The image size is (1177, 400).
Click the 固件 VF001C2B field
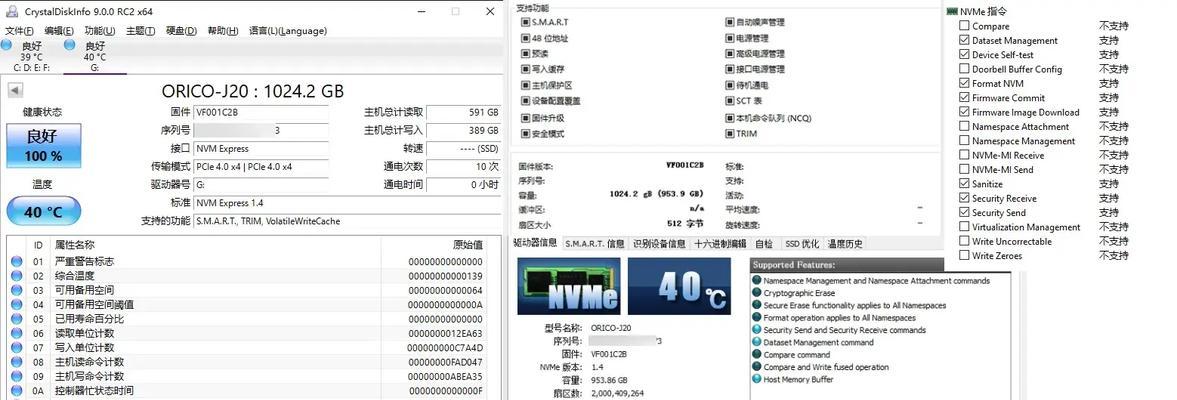pyautogui.click(x=260, y=113)
